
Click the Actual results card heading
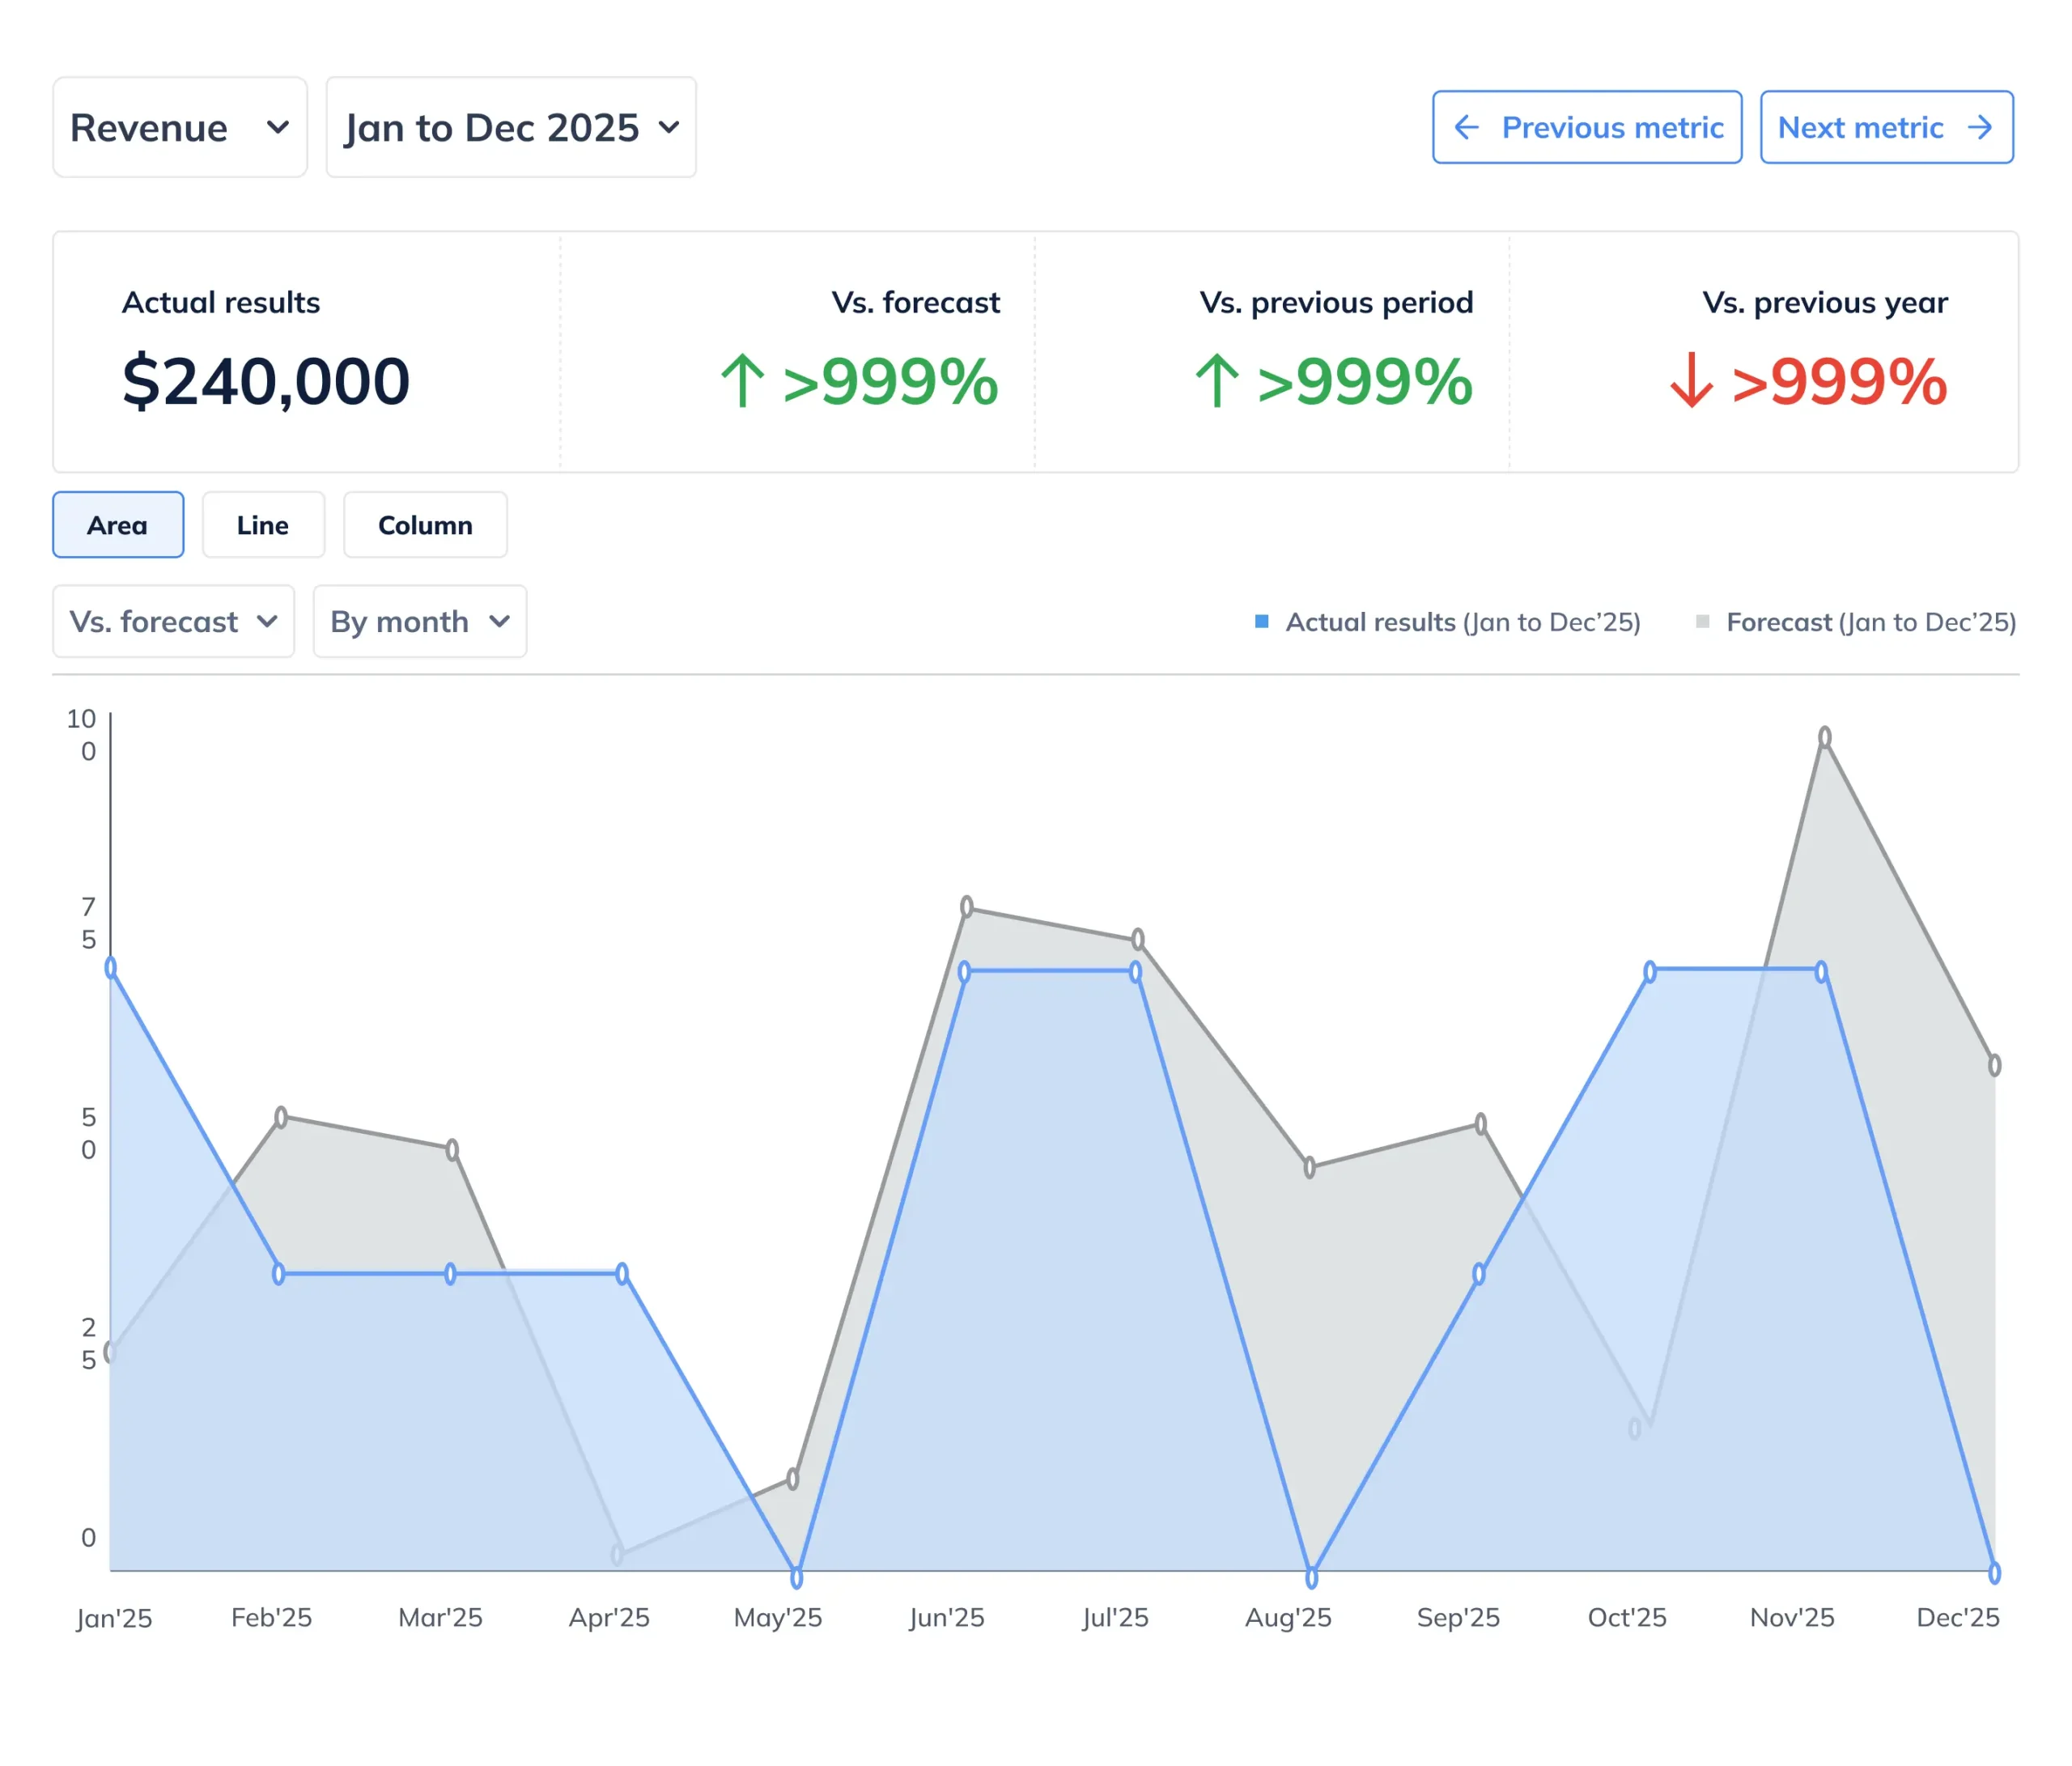[221, 302]
